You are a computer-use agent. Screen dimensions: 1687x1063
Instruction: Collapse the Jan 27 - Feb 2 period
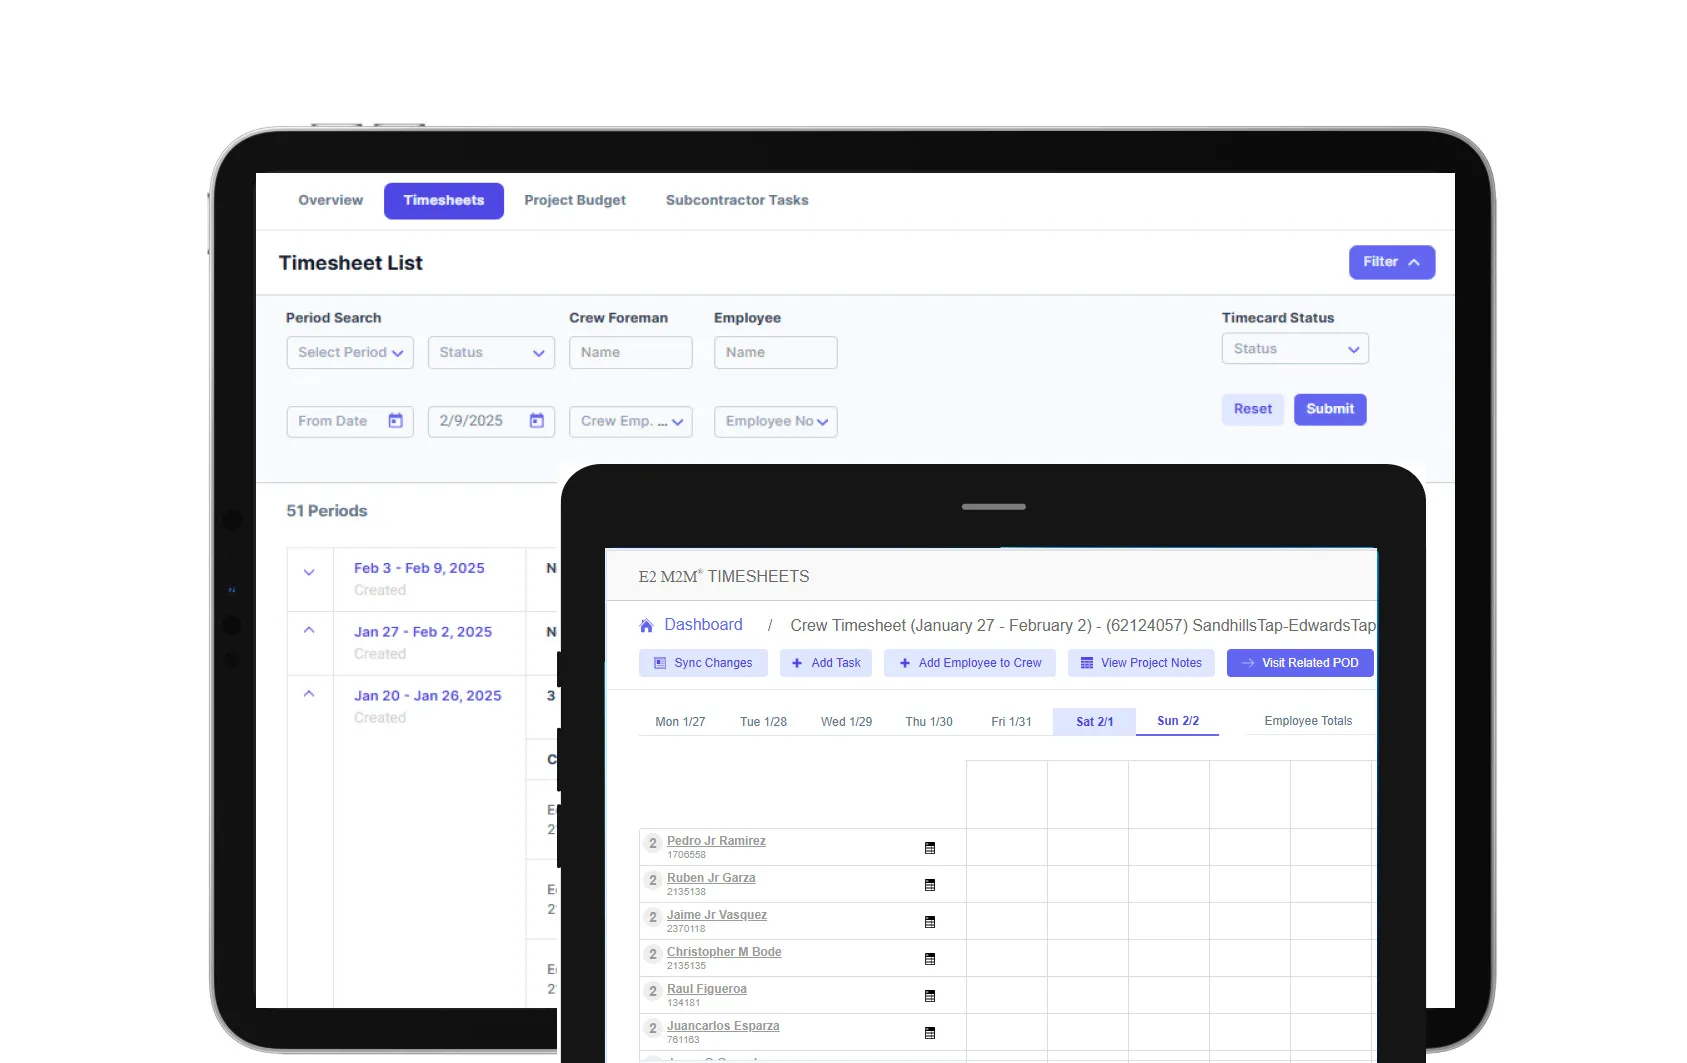point(309,630)
